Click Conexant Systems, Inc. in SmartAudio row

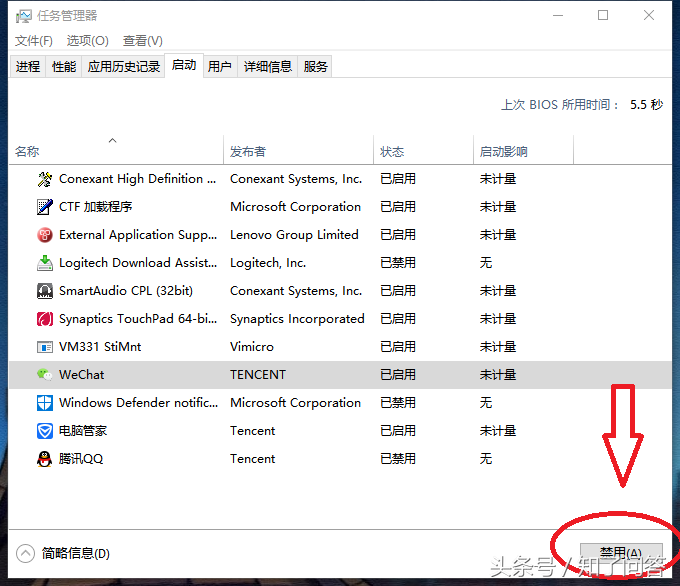296,291
